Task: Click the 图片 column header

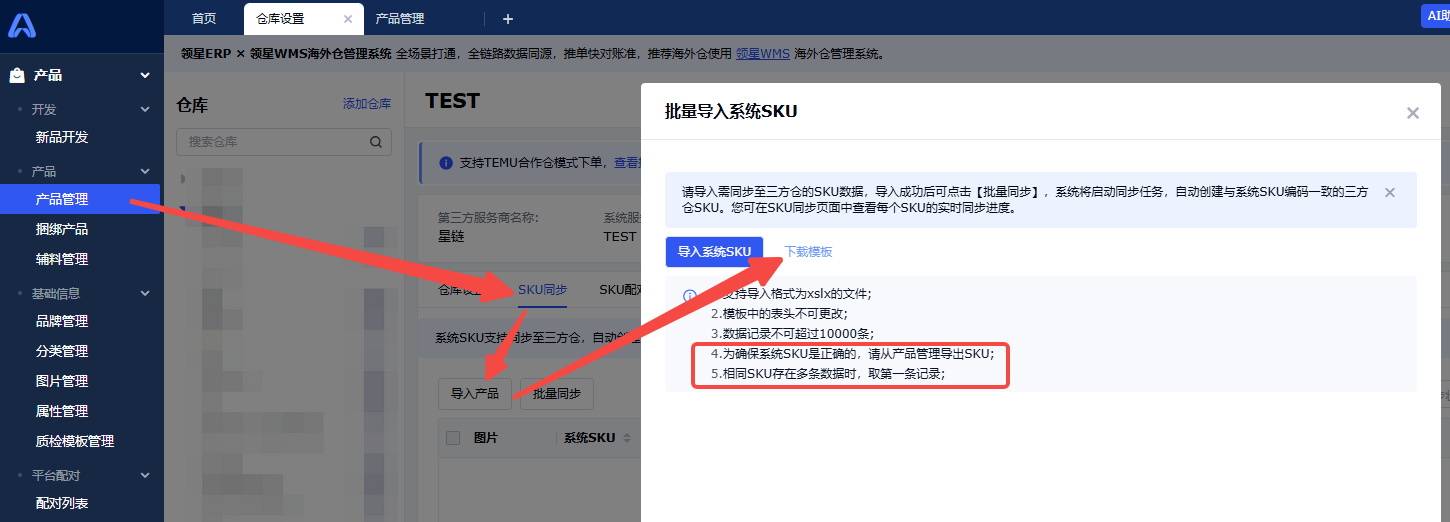Action: point(486,438)
